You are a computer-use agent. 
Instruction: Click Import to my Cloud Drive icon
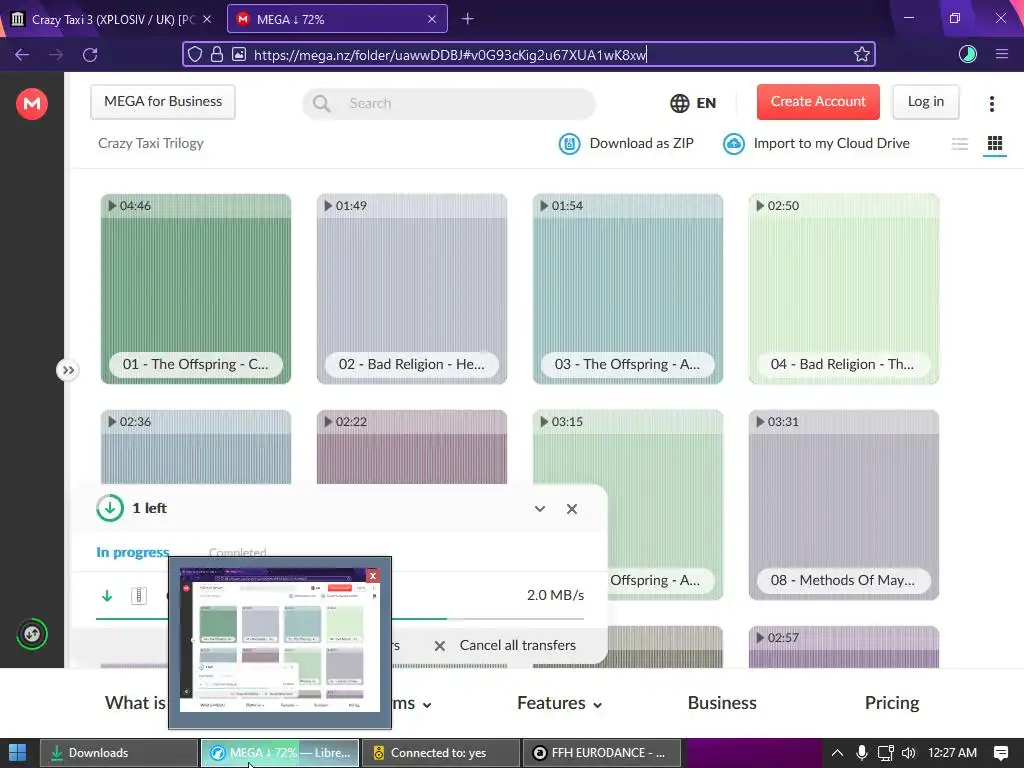click(733, 144)
